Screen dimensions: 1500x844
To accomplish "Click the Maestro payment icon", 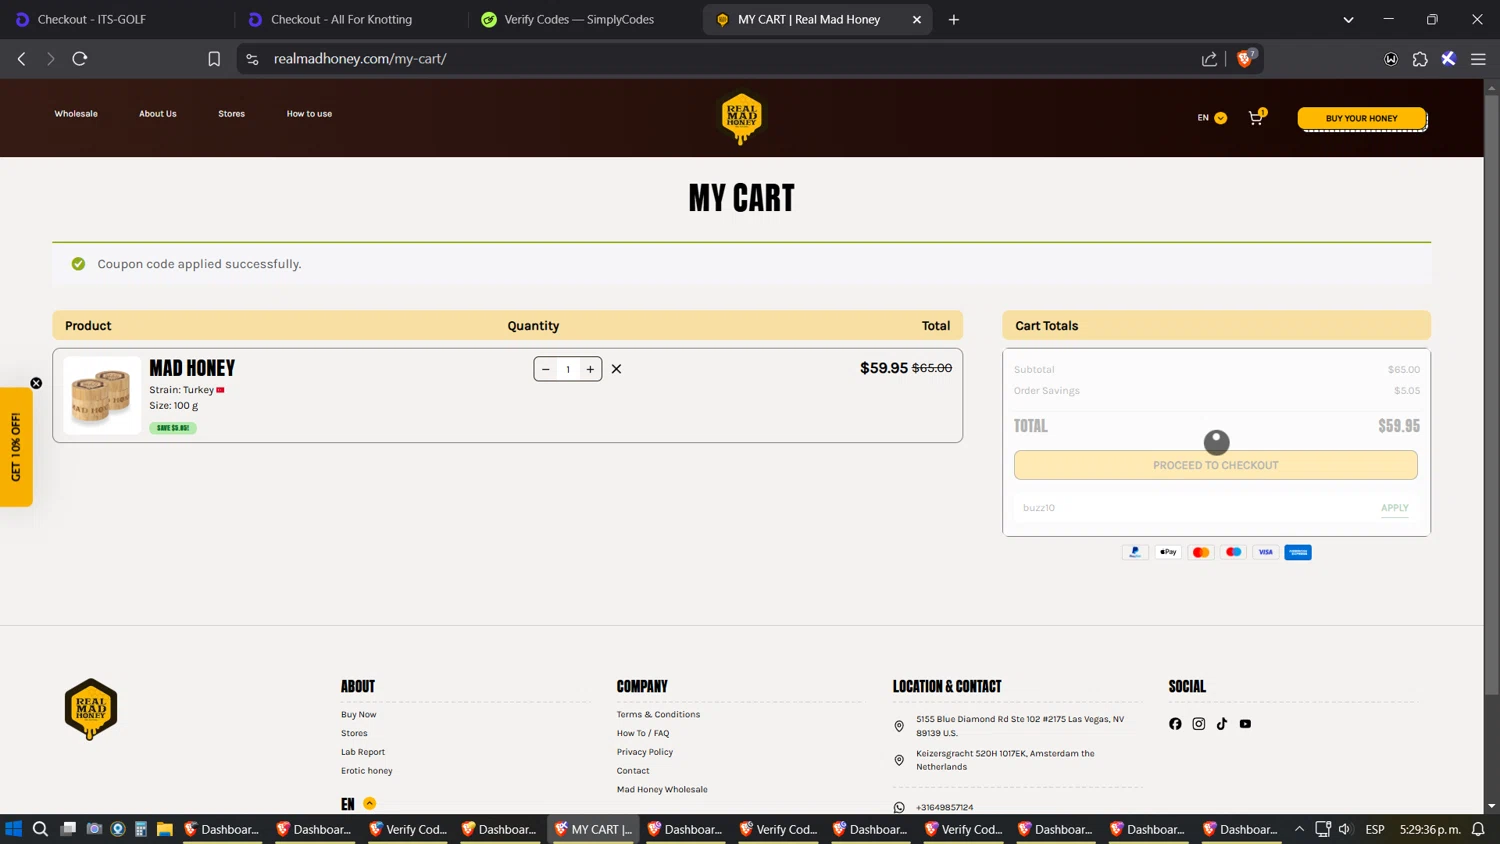I will tap(1233, 552).
